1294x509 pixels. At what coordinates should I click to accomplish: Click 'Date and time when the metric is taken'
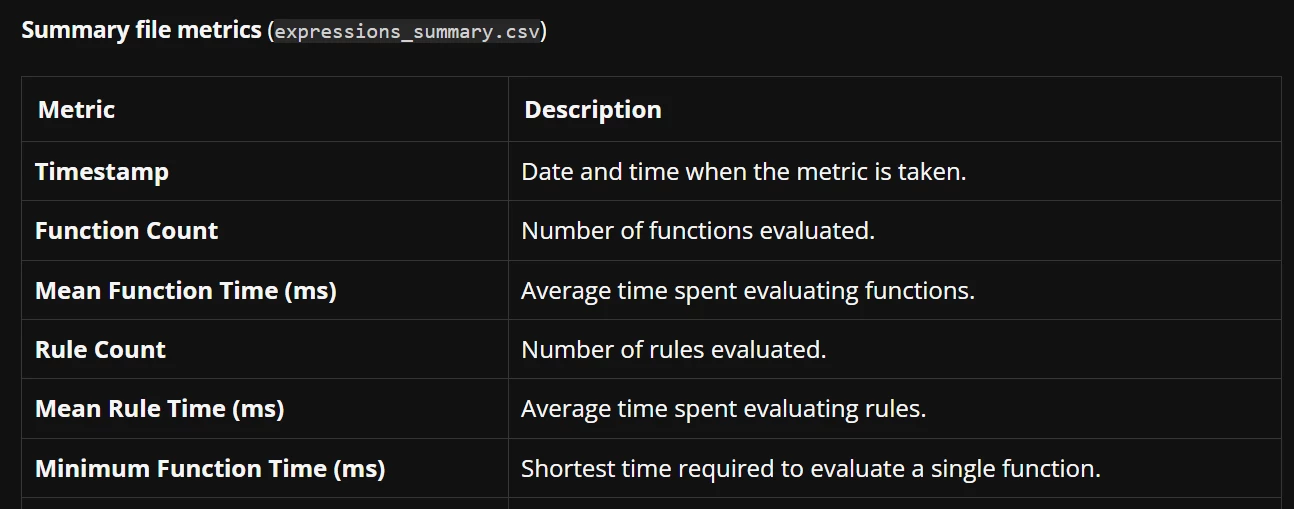coord(744,171)
